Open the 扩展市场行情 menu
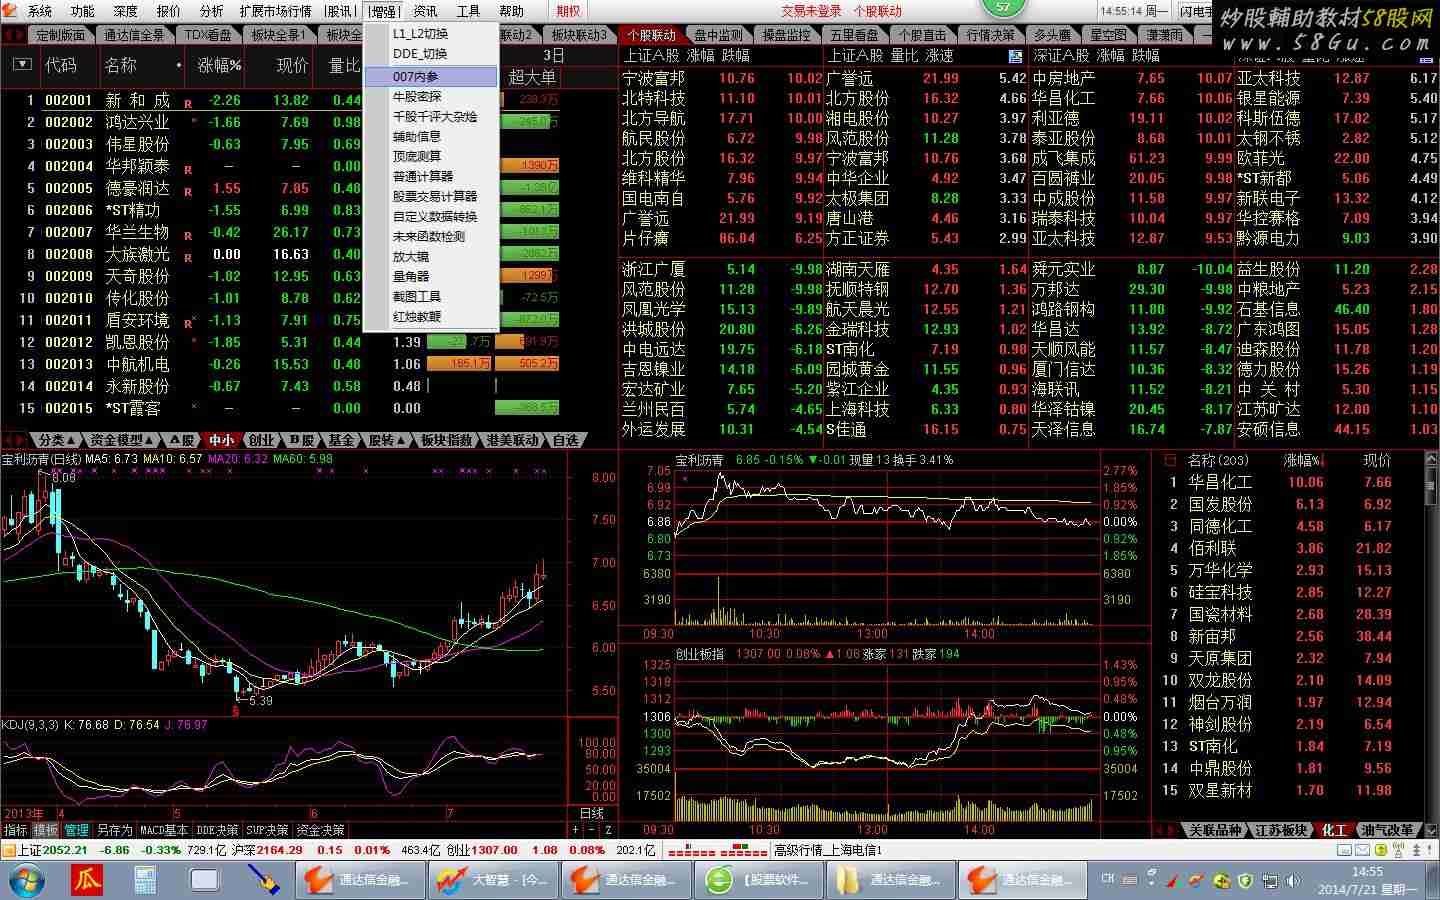Screen dimensions: 1440x900 pos(275,11)
